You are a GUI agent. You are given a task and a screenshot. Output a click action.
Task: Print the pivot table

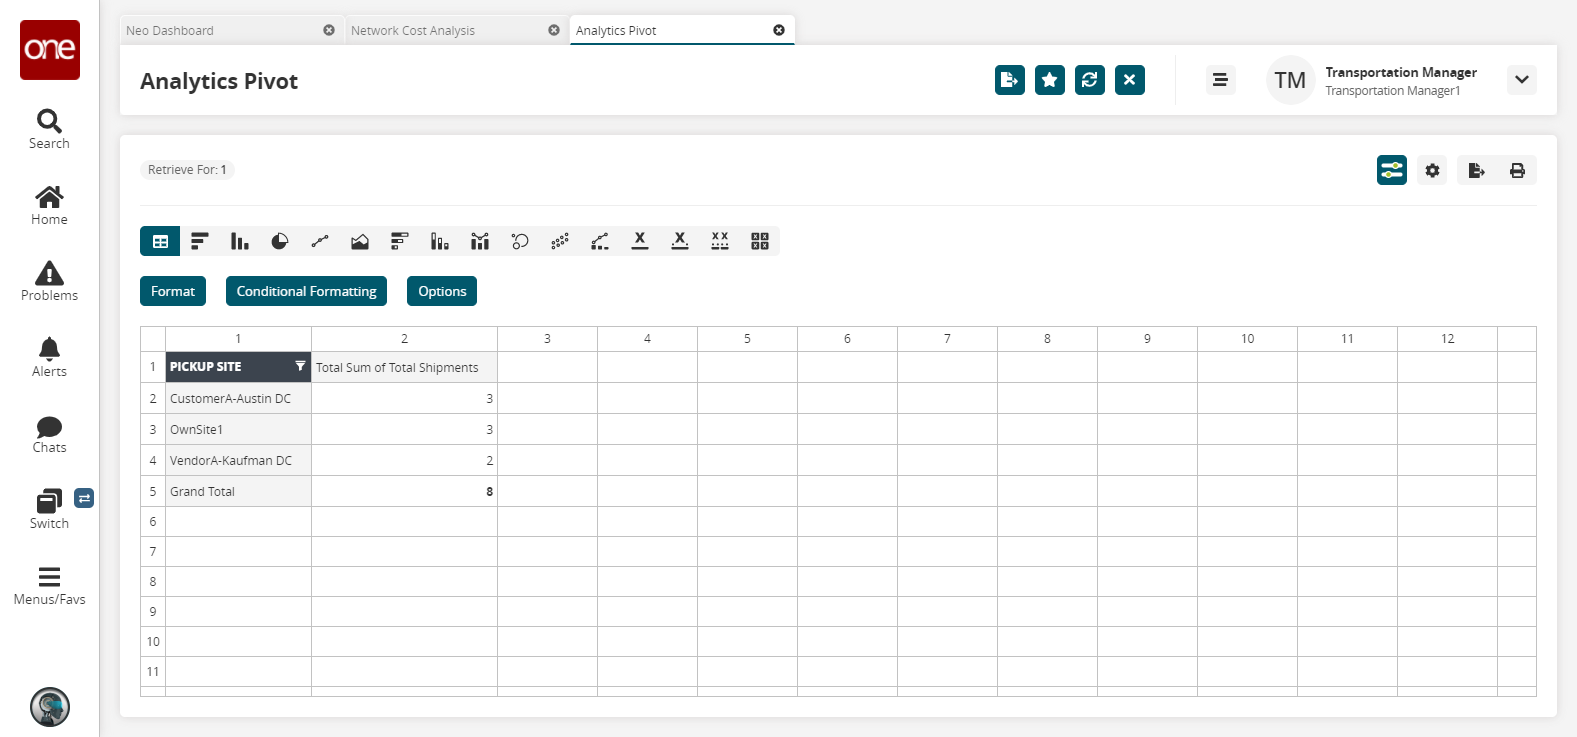(1516, 170)
